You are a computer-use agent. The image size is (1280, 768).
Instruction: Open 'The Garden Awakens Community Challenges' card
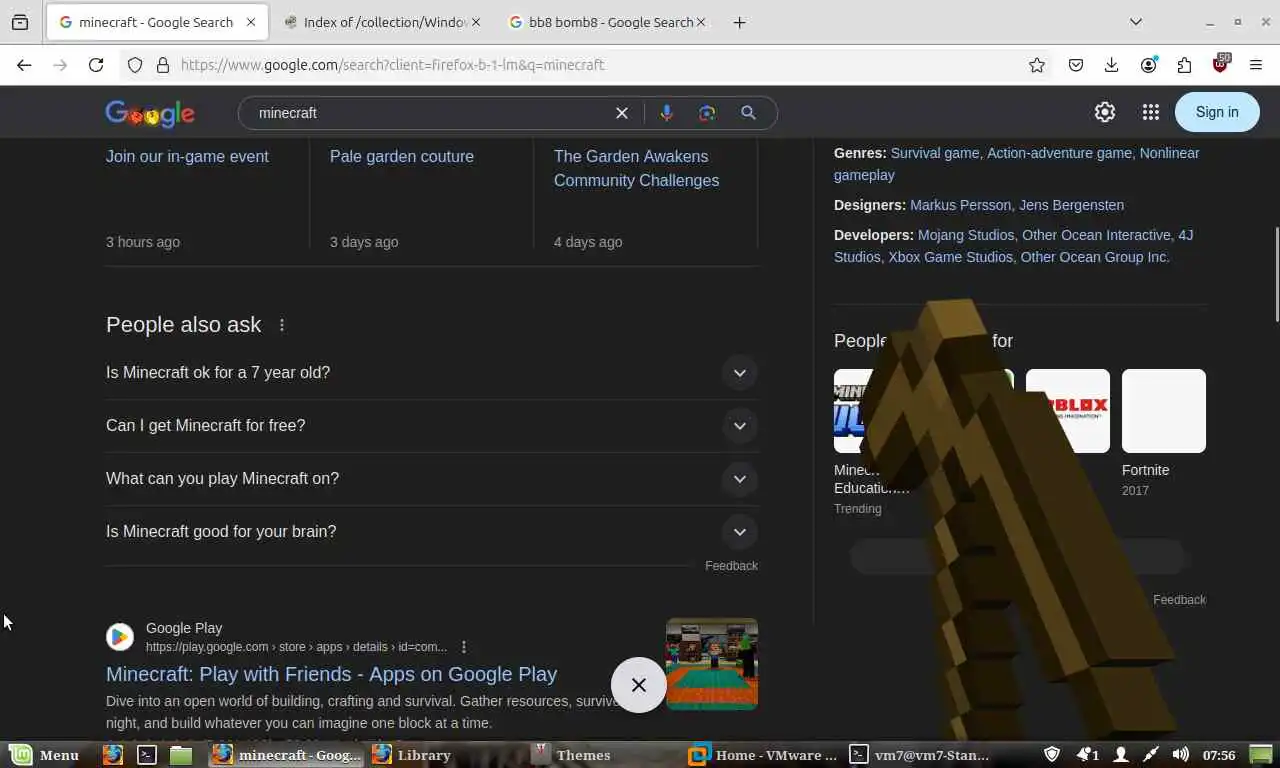click(x=637, y=169)
